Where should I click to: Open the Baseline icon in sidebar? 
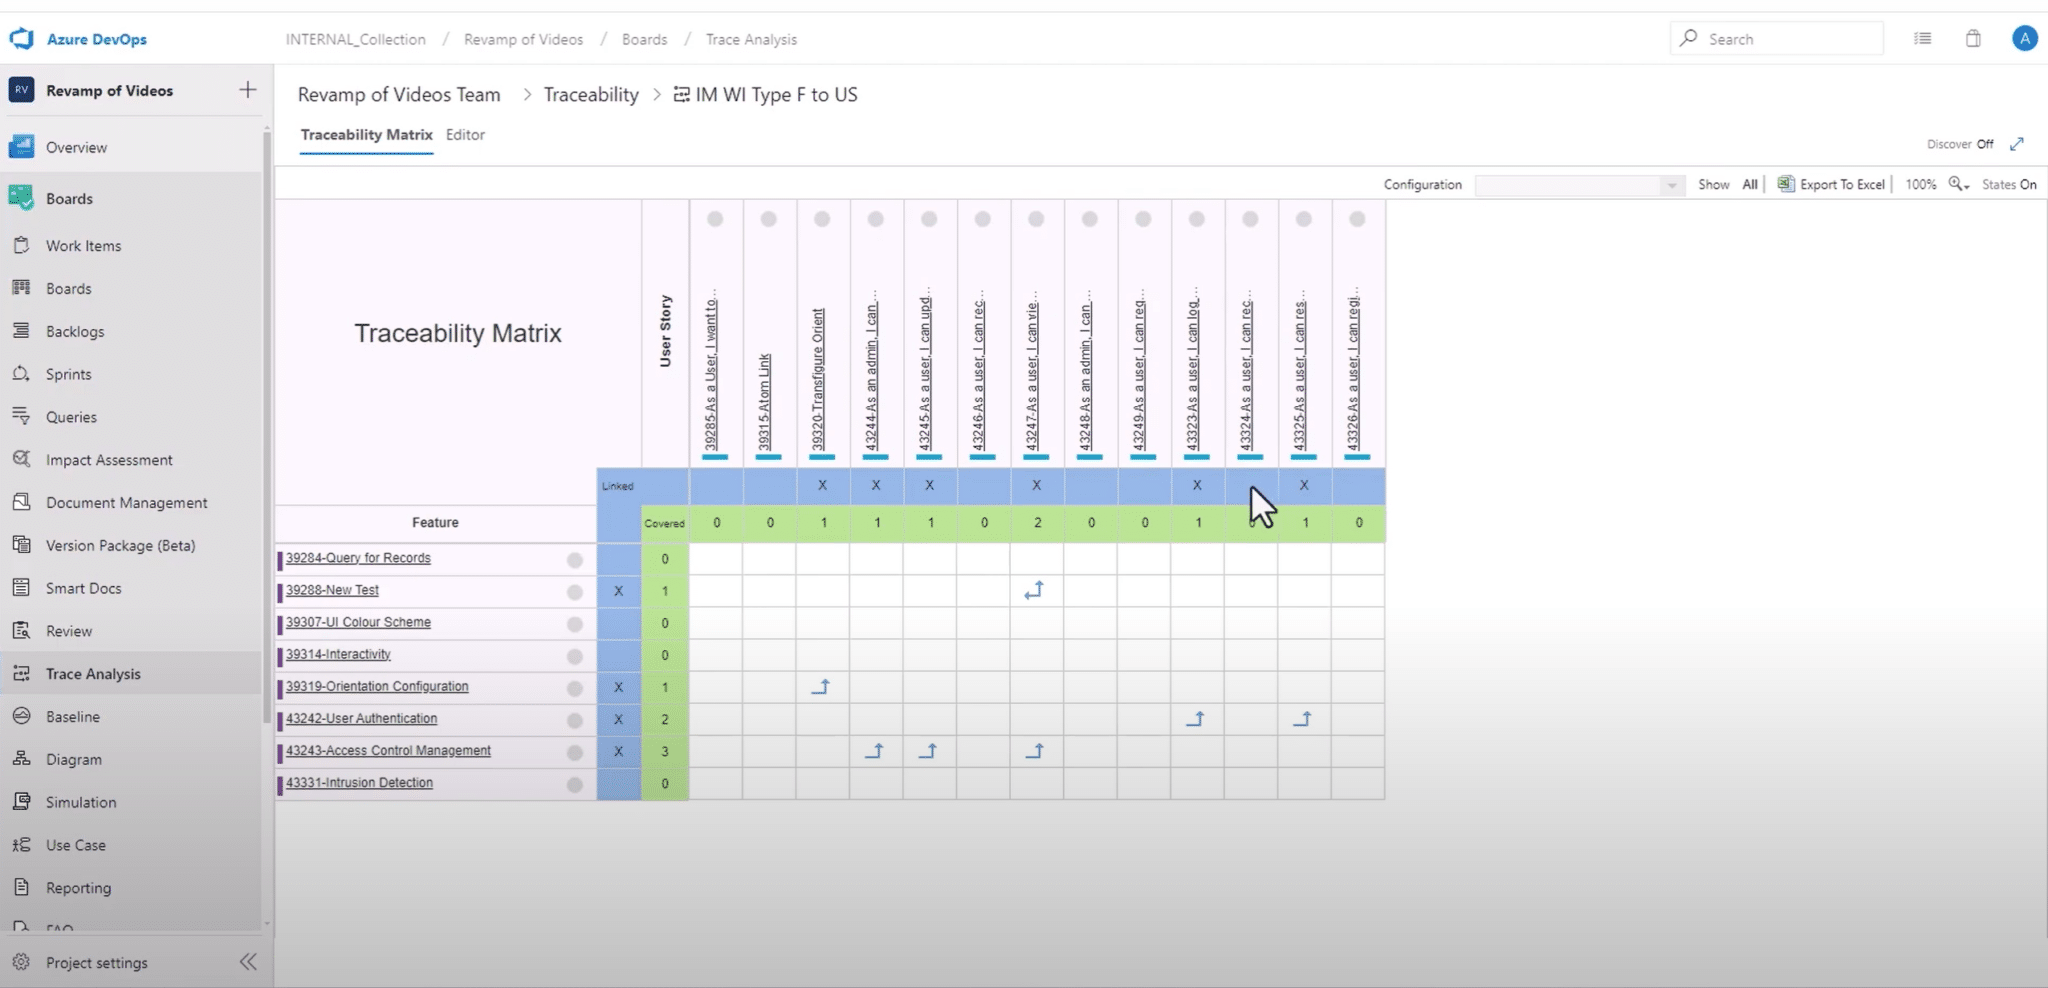[x=21, y=717]
